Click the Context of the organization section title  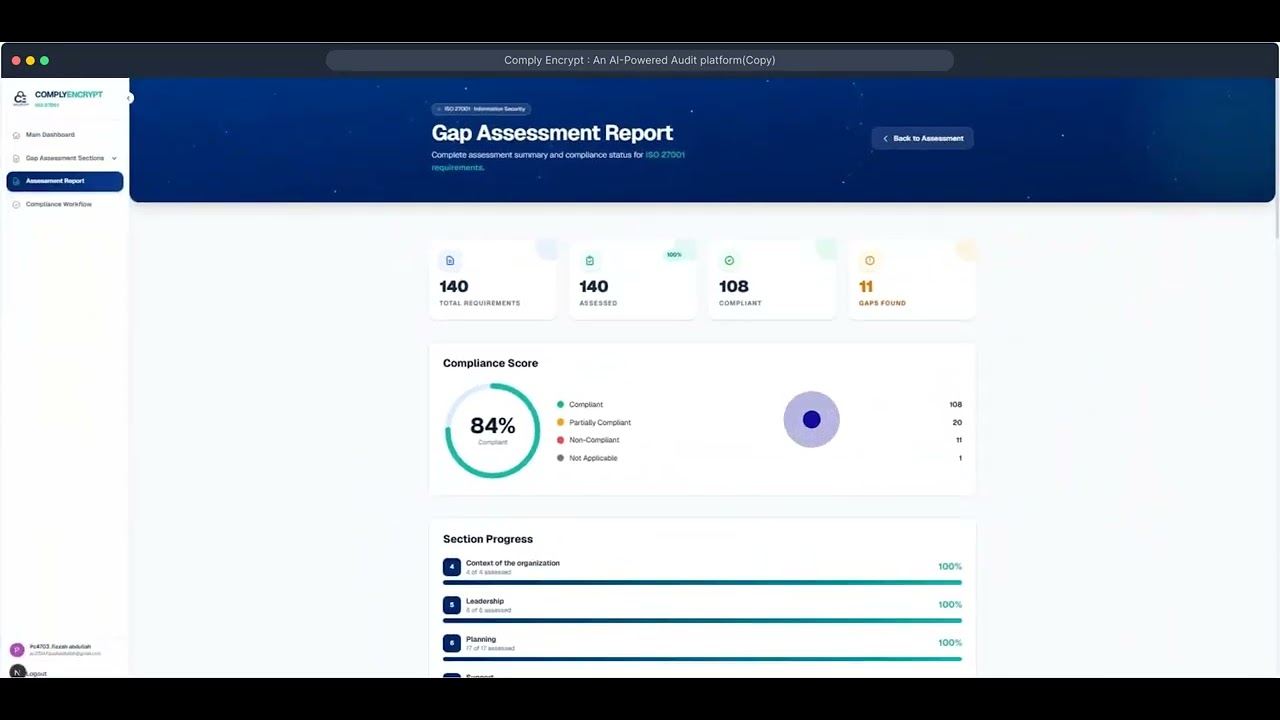tap(513, 563)
